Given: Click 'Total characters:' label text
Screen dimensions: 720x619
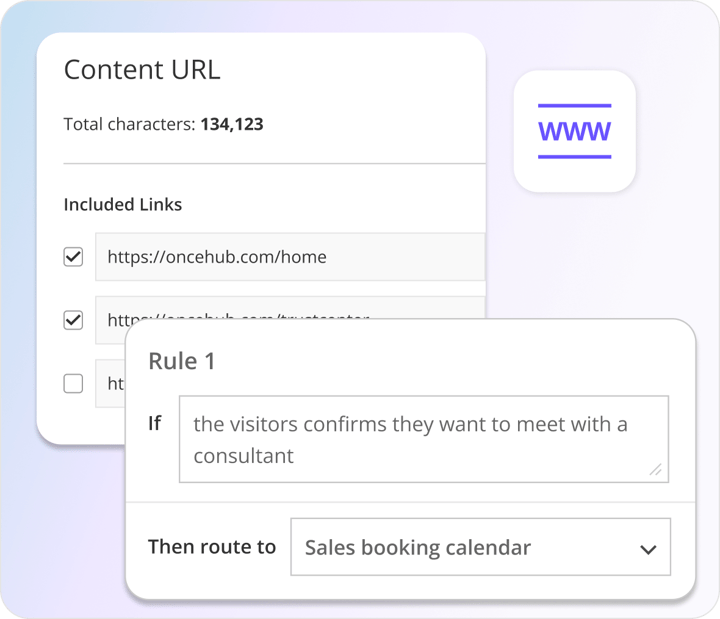Looking at the screenshot, I should 129,125.
